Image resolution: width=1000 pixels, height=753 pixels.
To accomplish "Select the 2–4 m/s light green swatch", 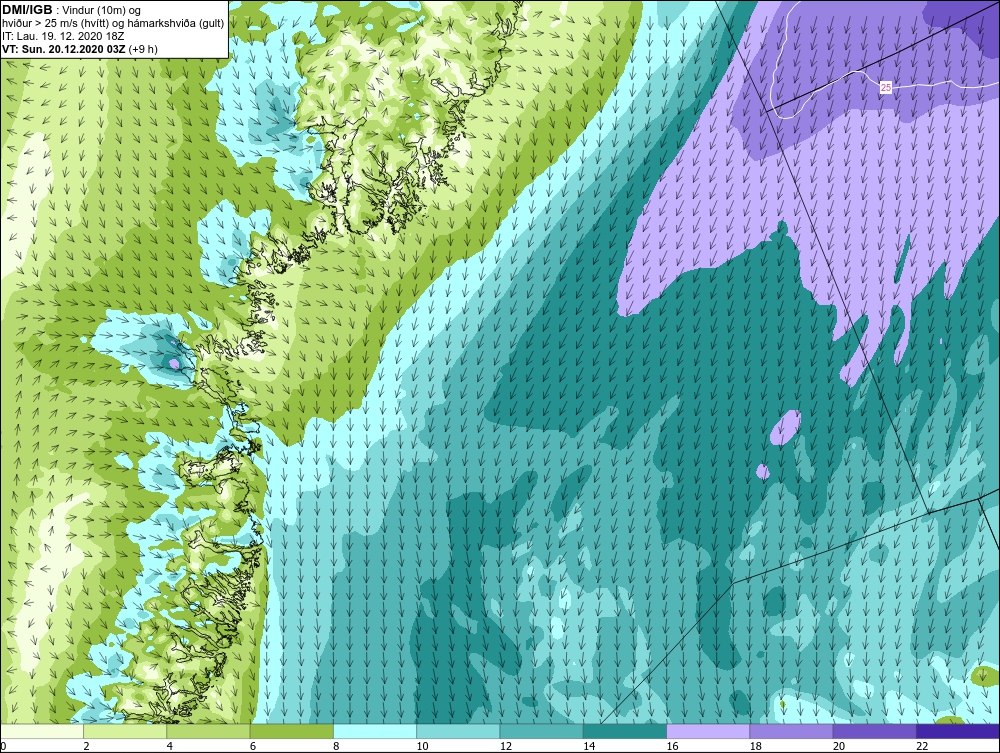I will point(125,731).
